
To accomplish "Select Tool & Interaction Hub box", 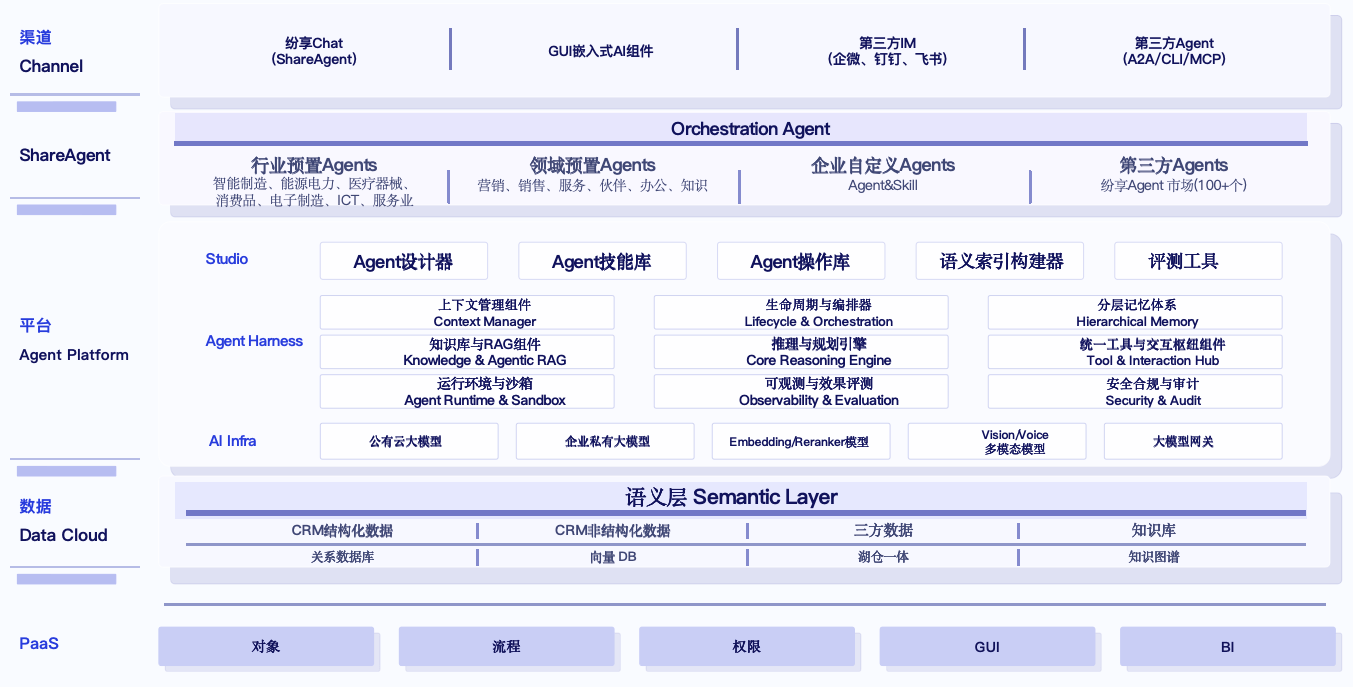I will pos(1135,352).
